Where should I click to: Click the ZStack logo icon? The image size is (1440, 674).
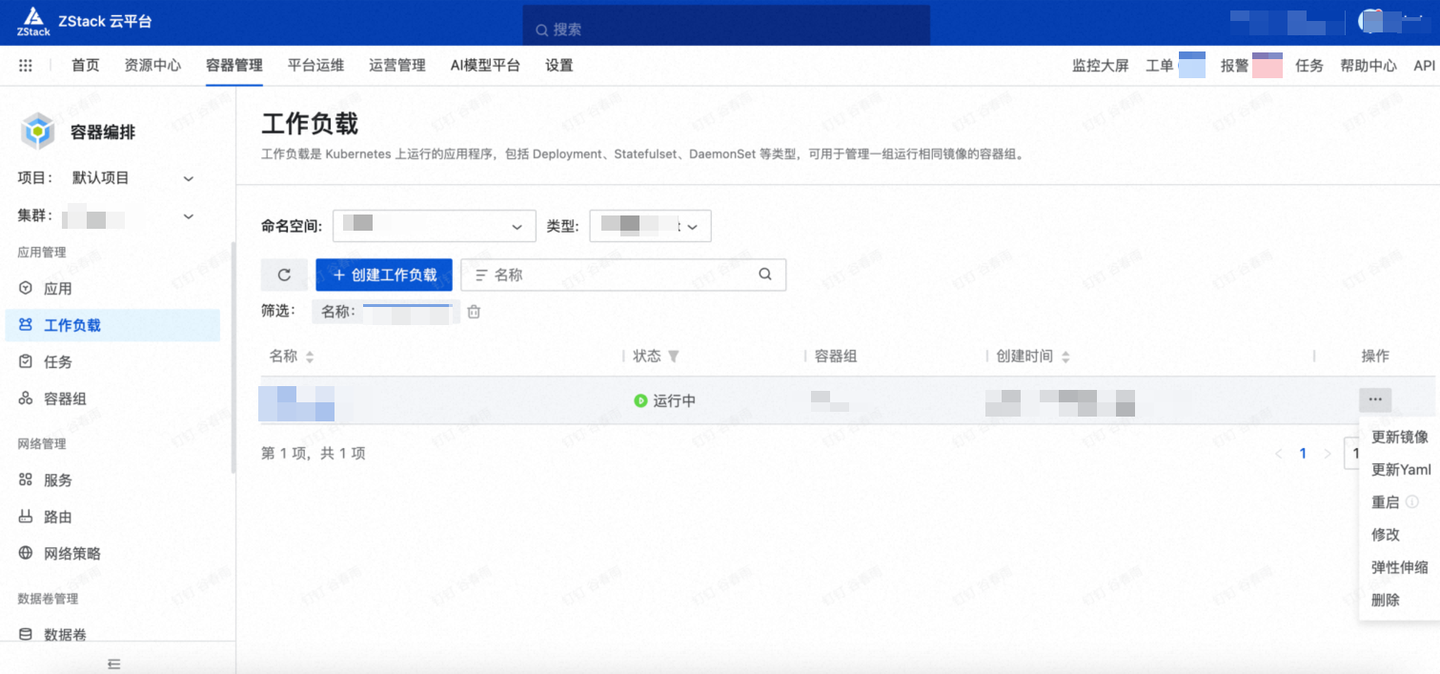point(33,21)
